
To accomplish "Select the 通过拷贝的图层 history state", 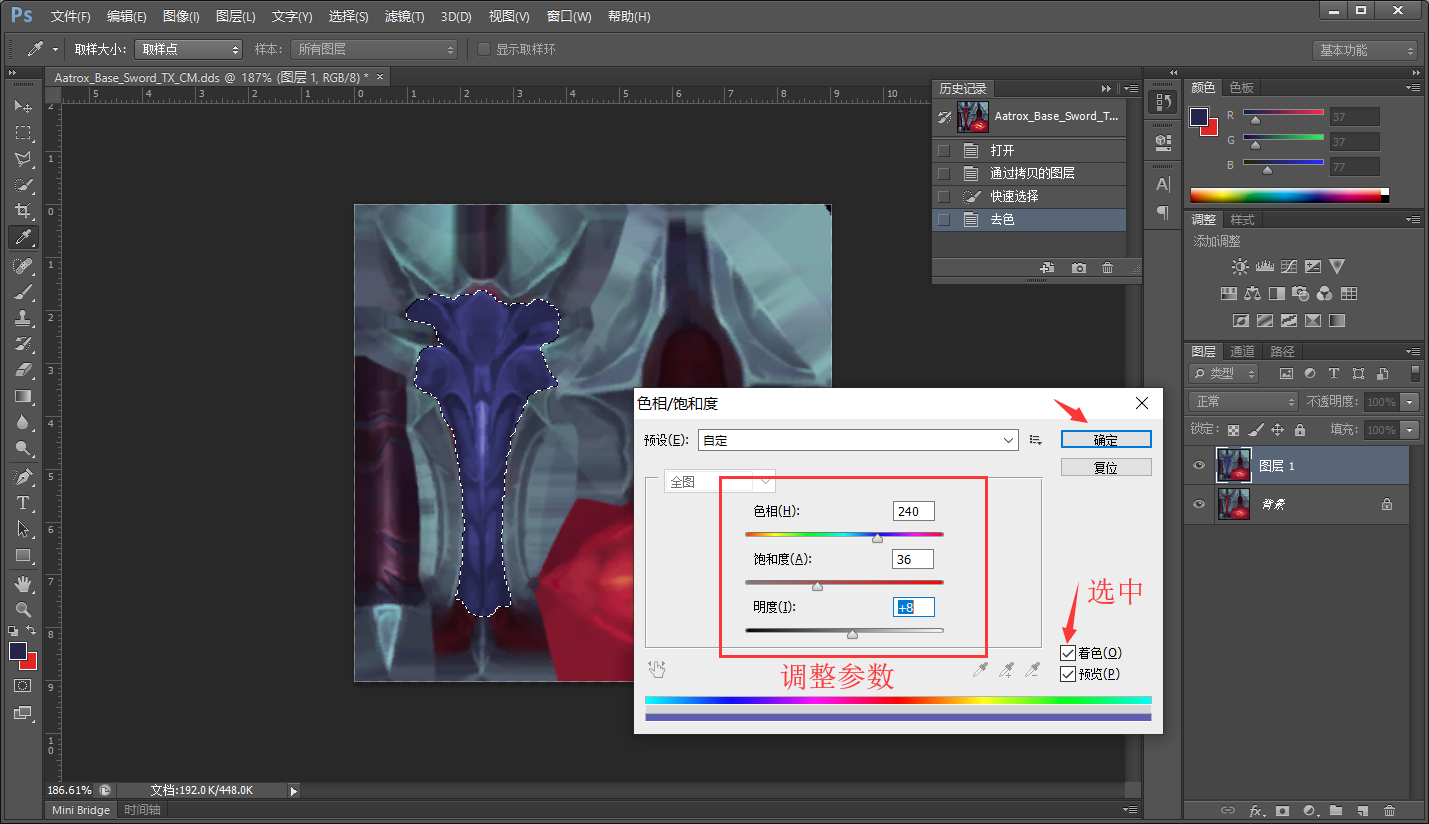I will [x=1029, y=173].
